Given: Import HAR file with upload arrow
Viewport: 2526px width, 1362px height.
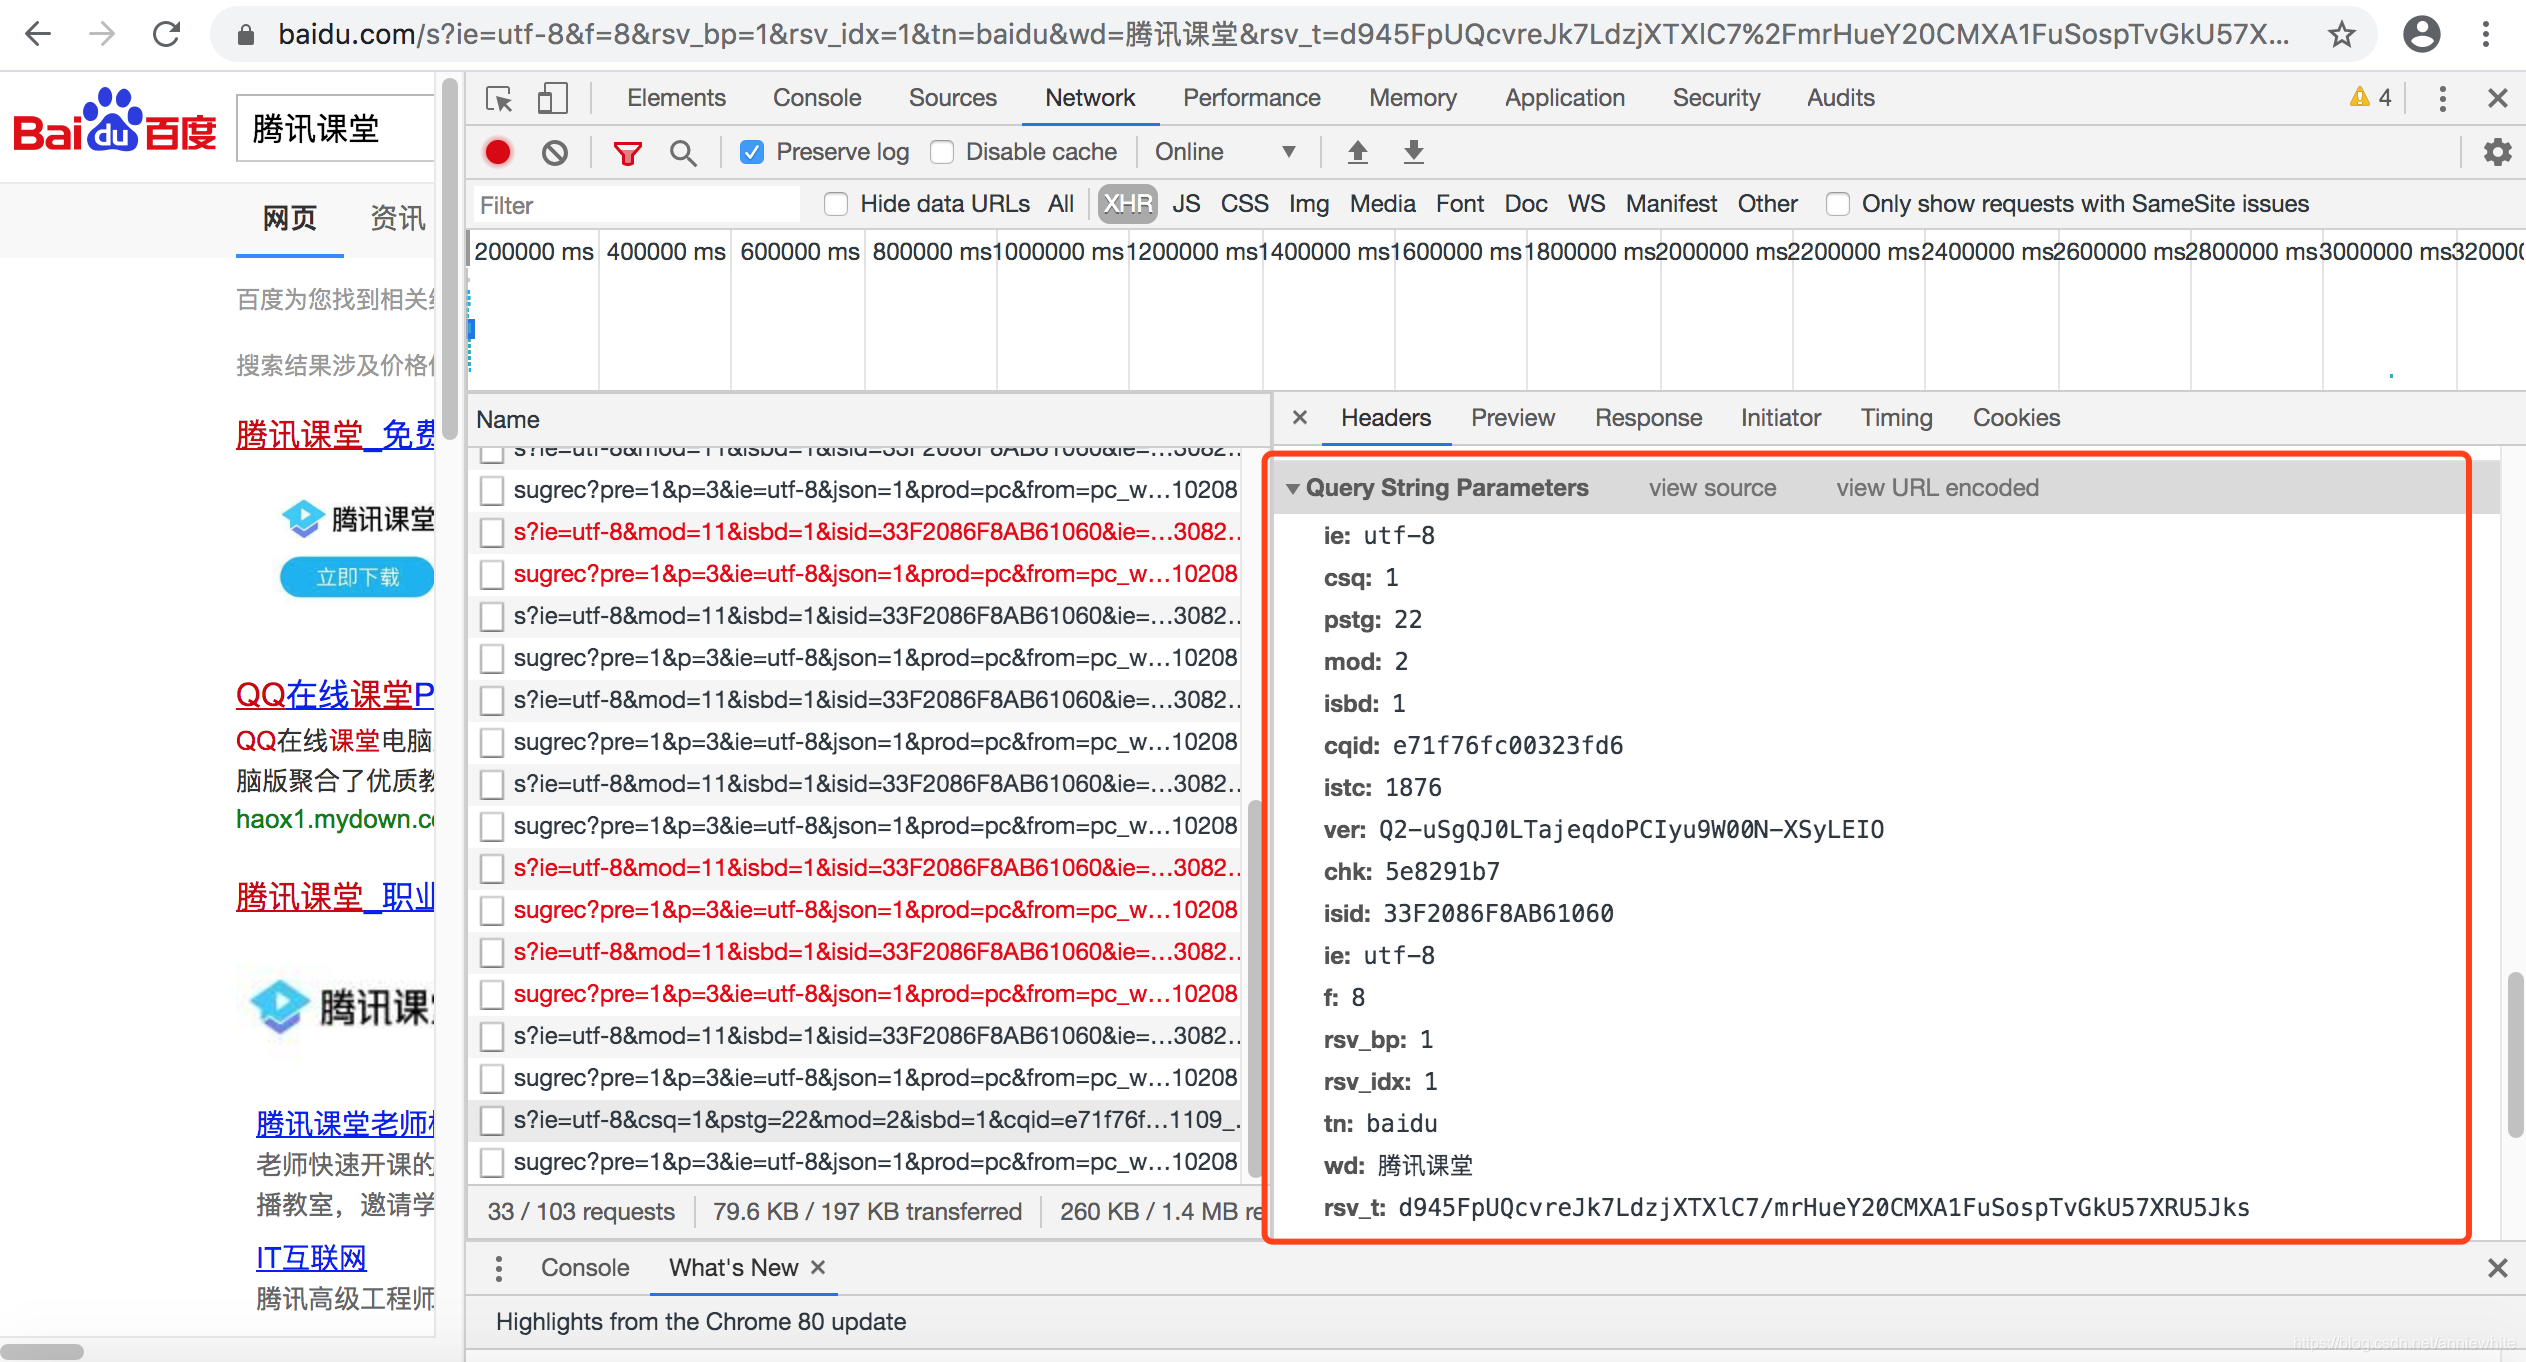Looking at the screenshot, I should (1357, 152).
